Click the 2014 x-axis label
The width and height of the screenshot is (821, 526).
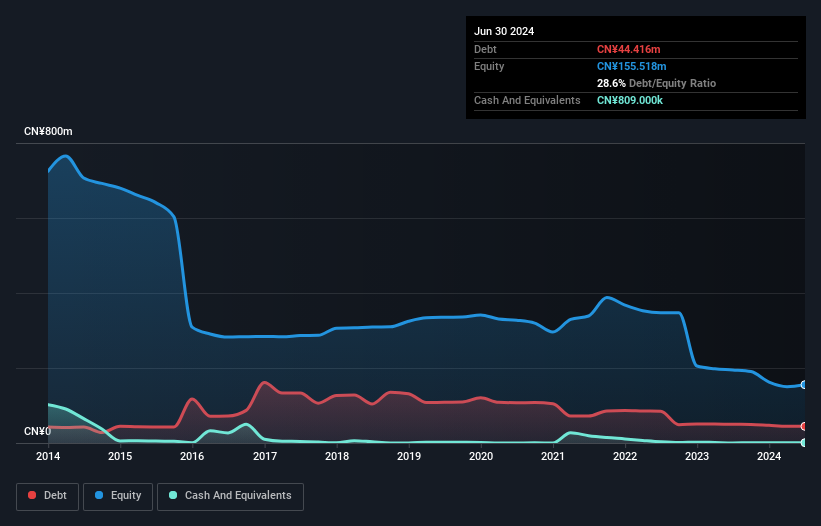coord(48,456)
